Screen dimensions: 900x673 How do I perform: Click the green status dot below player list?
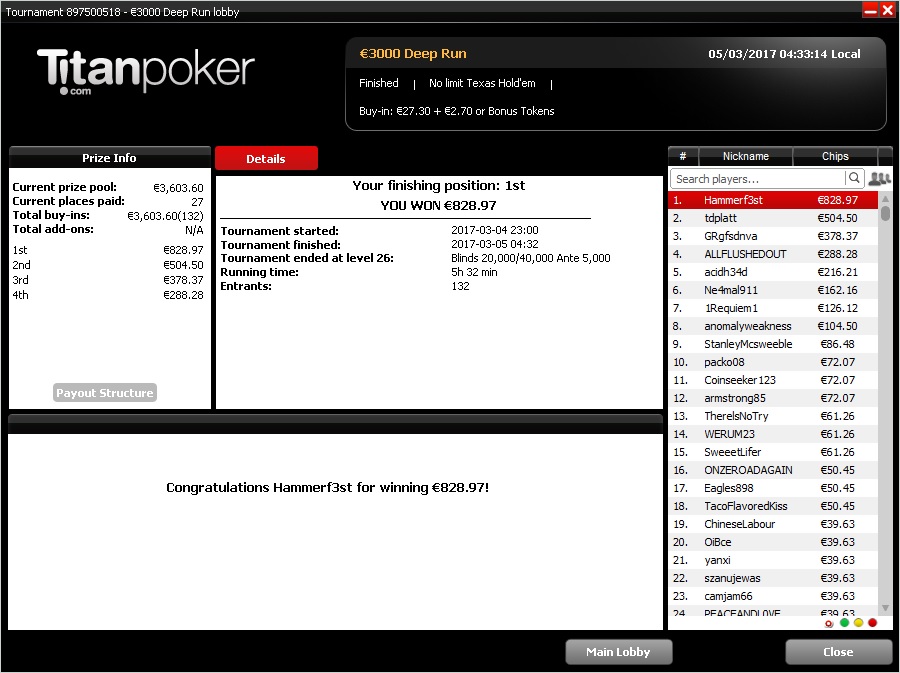pos(844,623)
